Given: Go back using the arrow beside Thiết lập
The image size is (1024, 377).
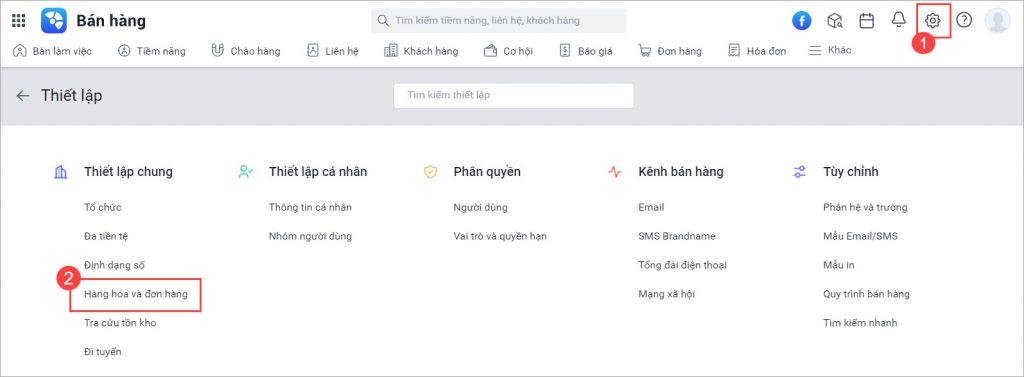Looking at the screenshot, I should pyautogui.click(x=23, y=95).
